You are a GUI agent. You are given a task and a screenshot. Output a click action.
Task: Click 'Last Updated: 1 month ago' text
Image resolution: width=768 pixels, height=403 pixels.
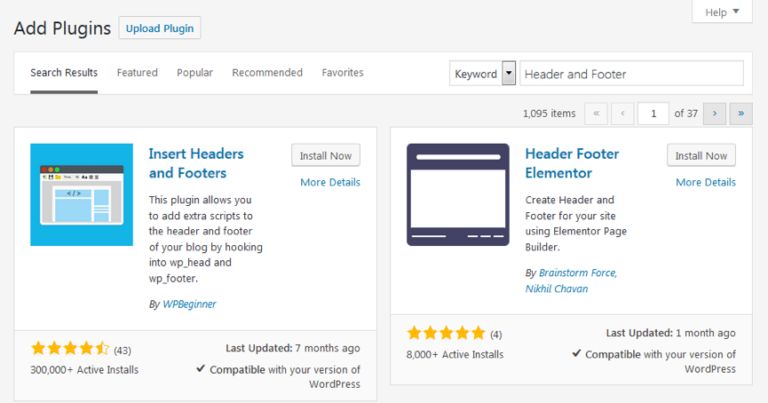(x=671, y=333)
